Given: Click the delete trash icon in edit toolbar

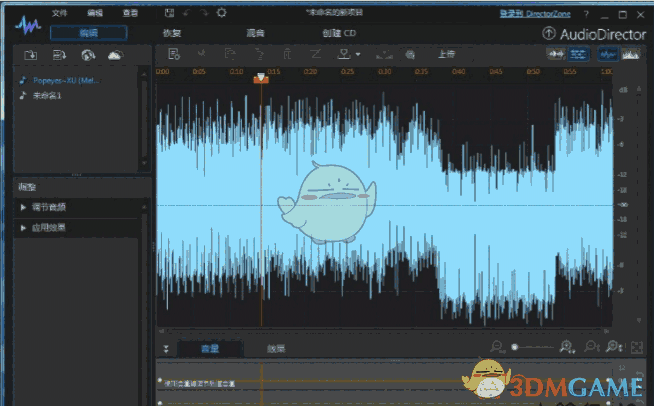Looking at the screenshot, I should click(x=287, y=54).
